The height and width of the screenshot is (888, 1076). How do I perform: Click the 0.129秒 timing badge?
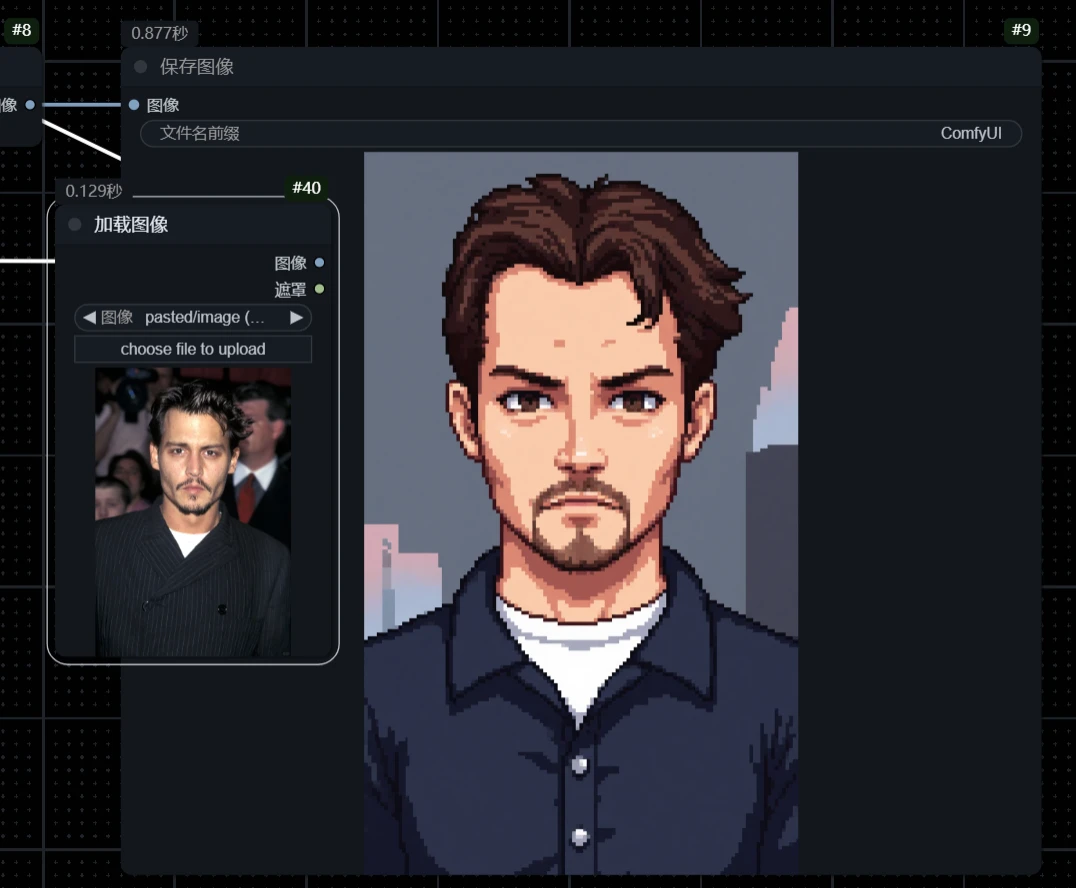(92, 190)
